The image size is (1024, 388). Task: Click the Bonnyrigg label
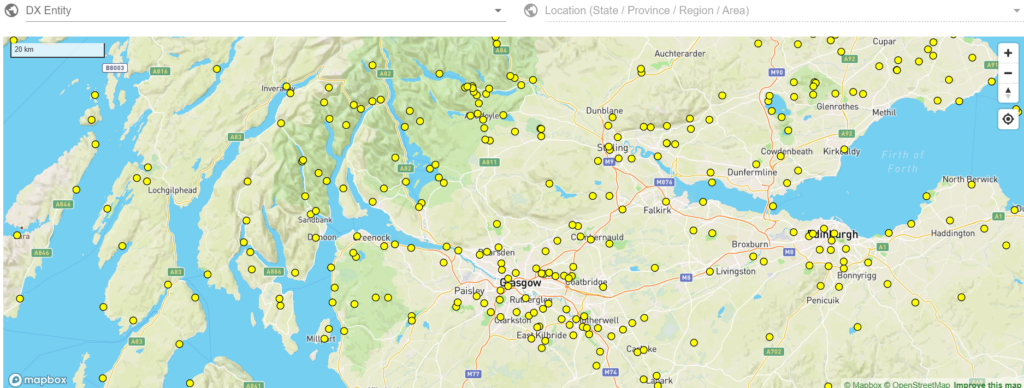856,276
